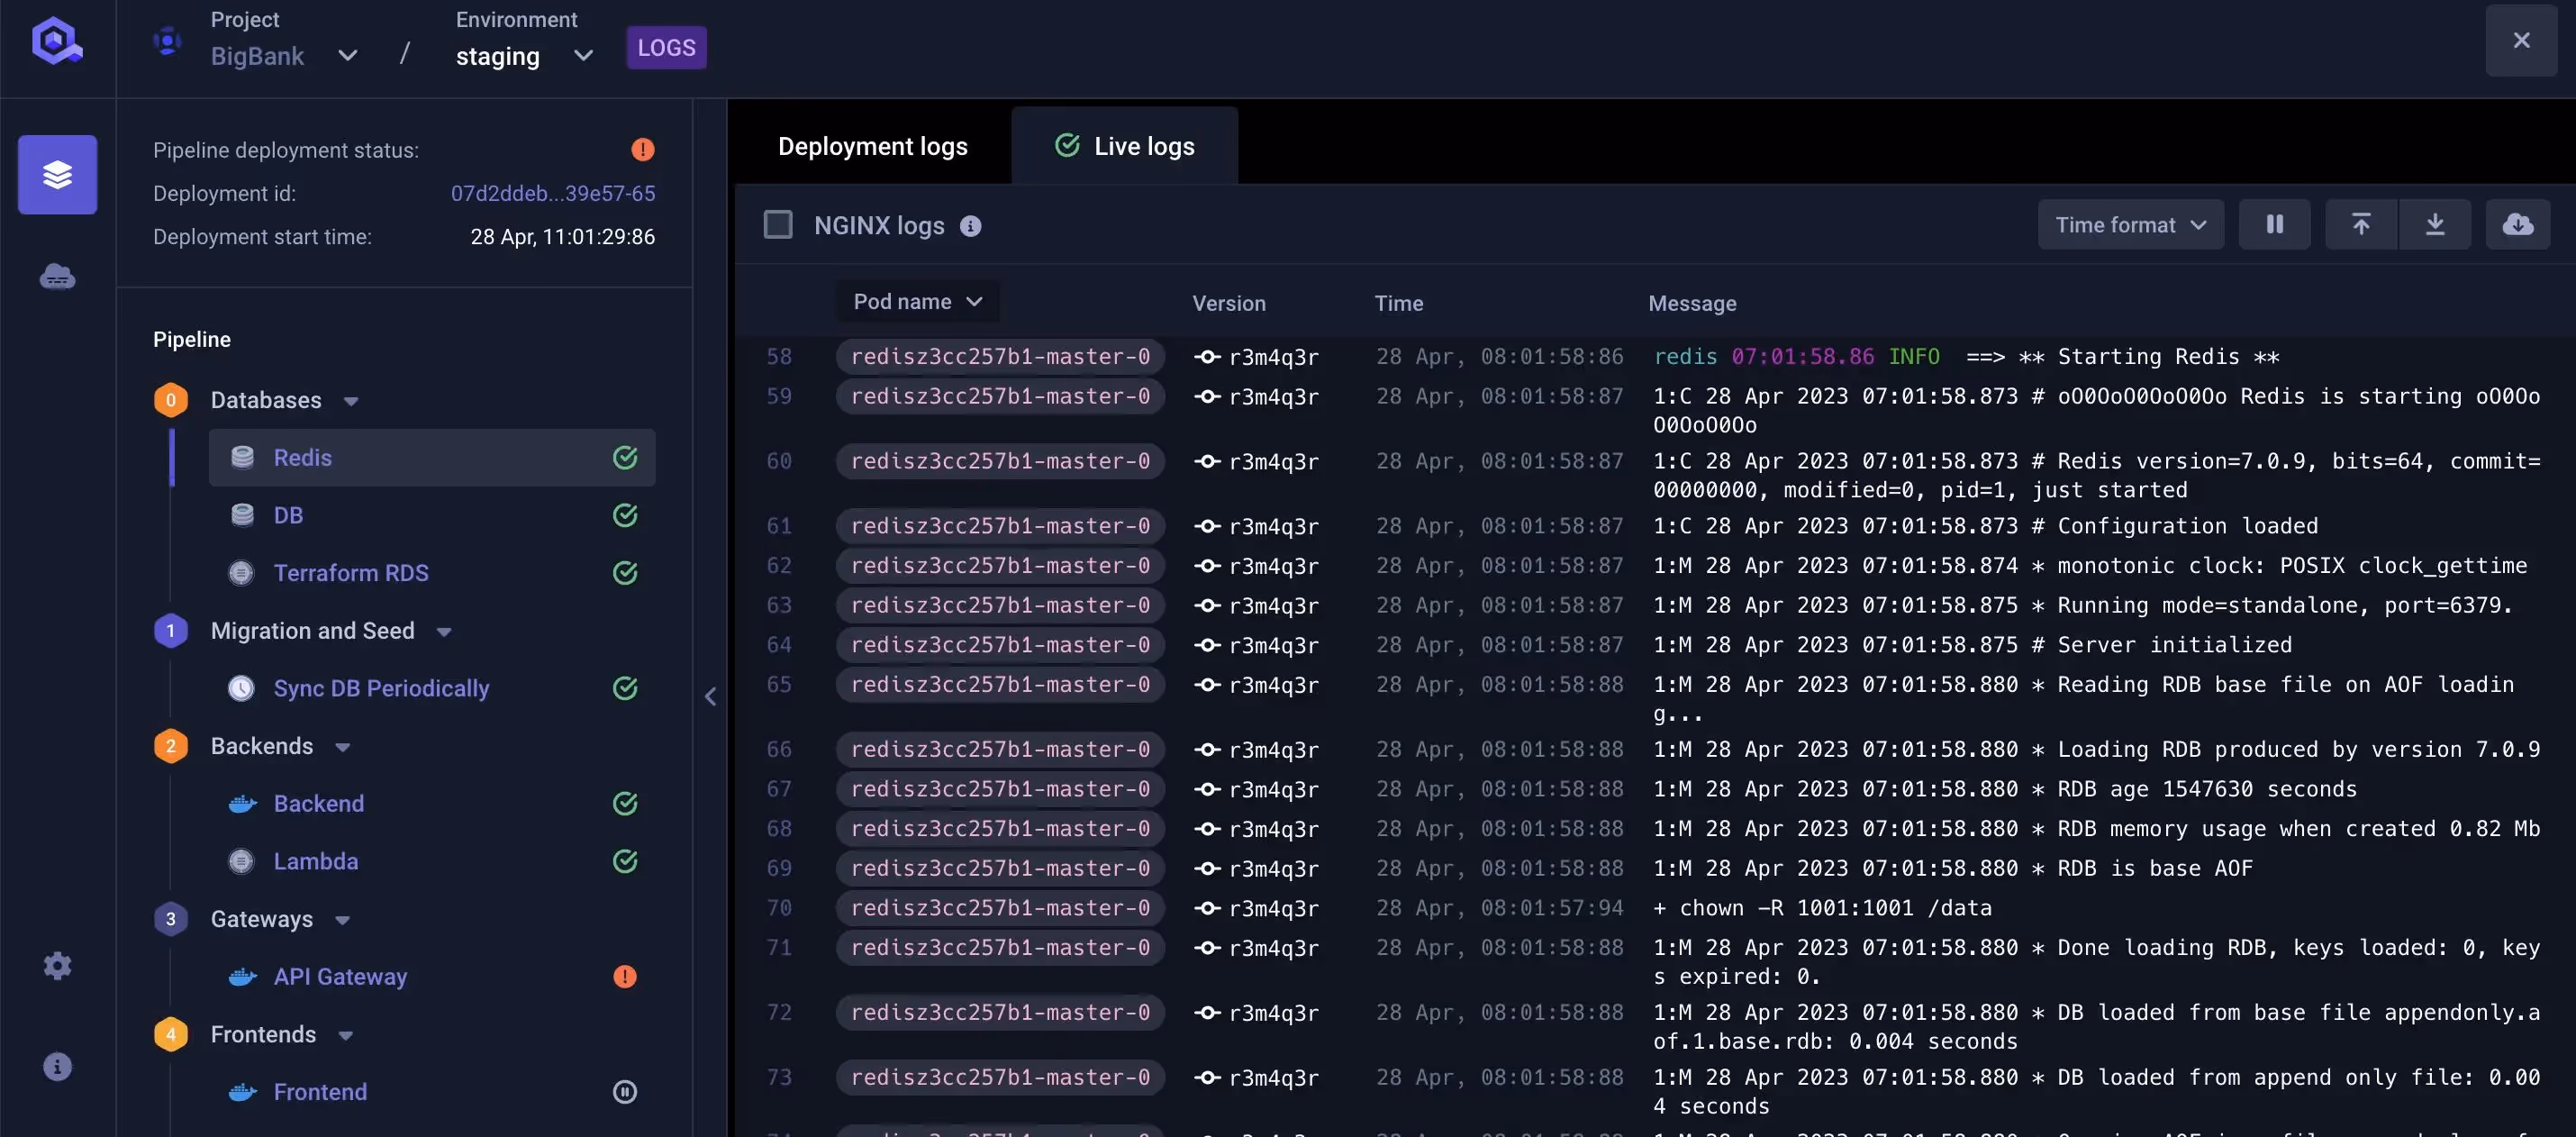Viewport: 2576px width, 1137px height.
Task: Click the success check beside Redis
Action: click(625, 457)
